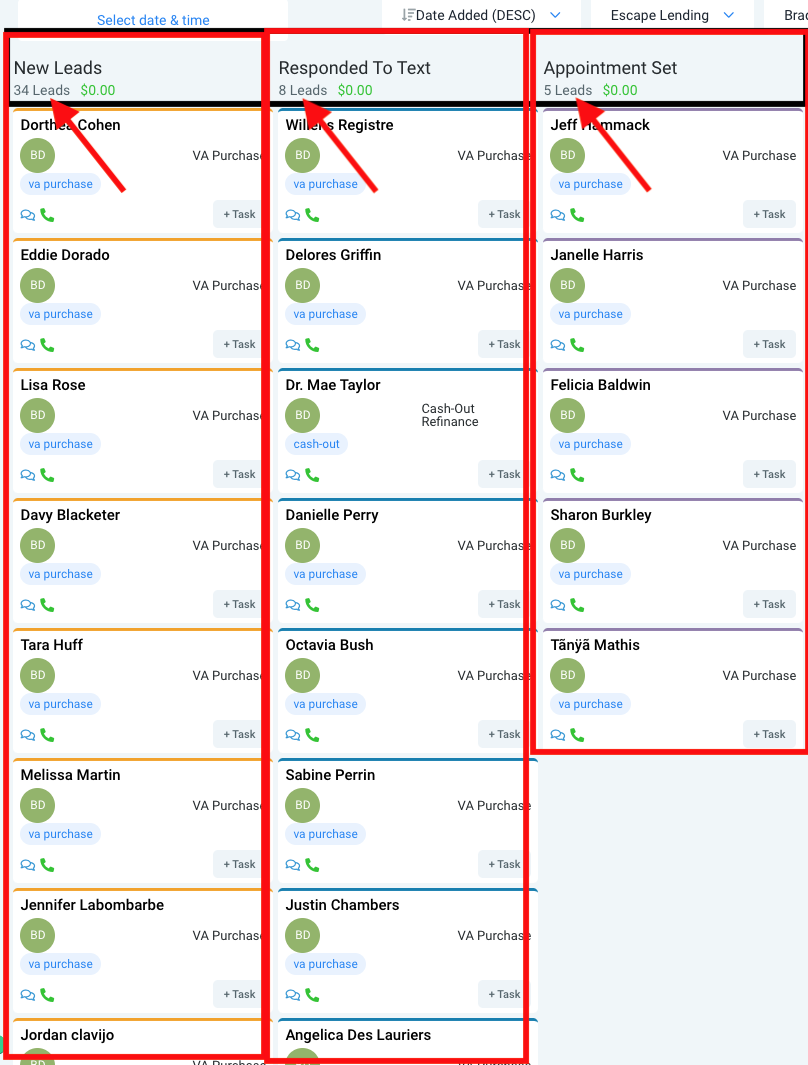Click + Task on Lisa Rose card
Screen dimensions: 808x1065
tap(239, 474)
